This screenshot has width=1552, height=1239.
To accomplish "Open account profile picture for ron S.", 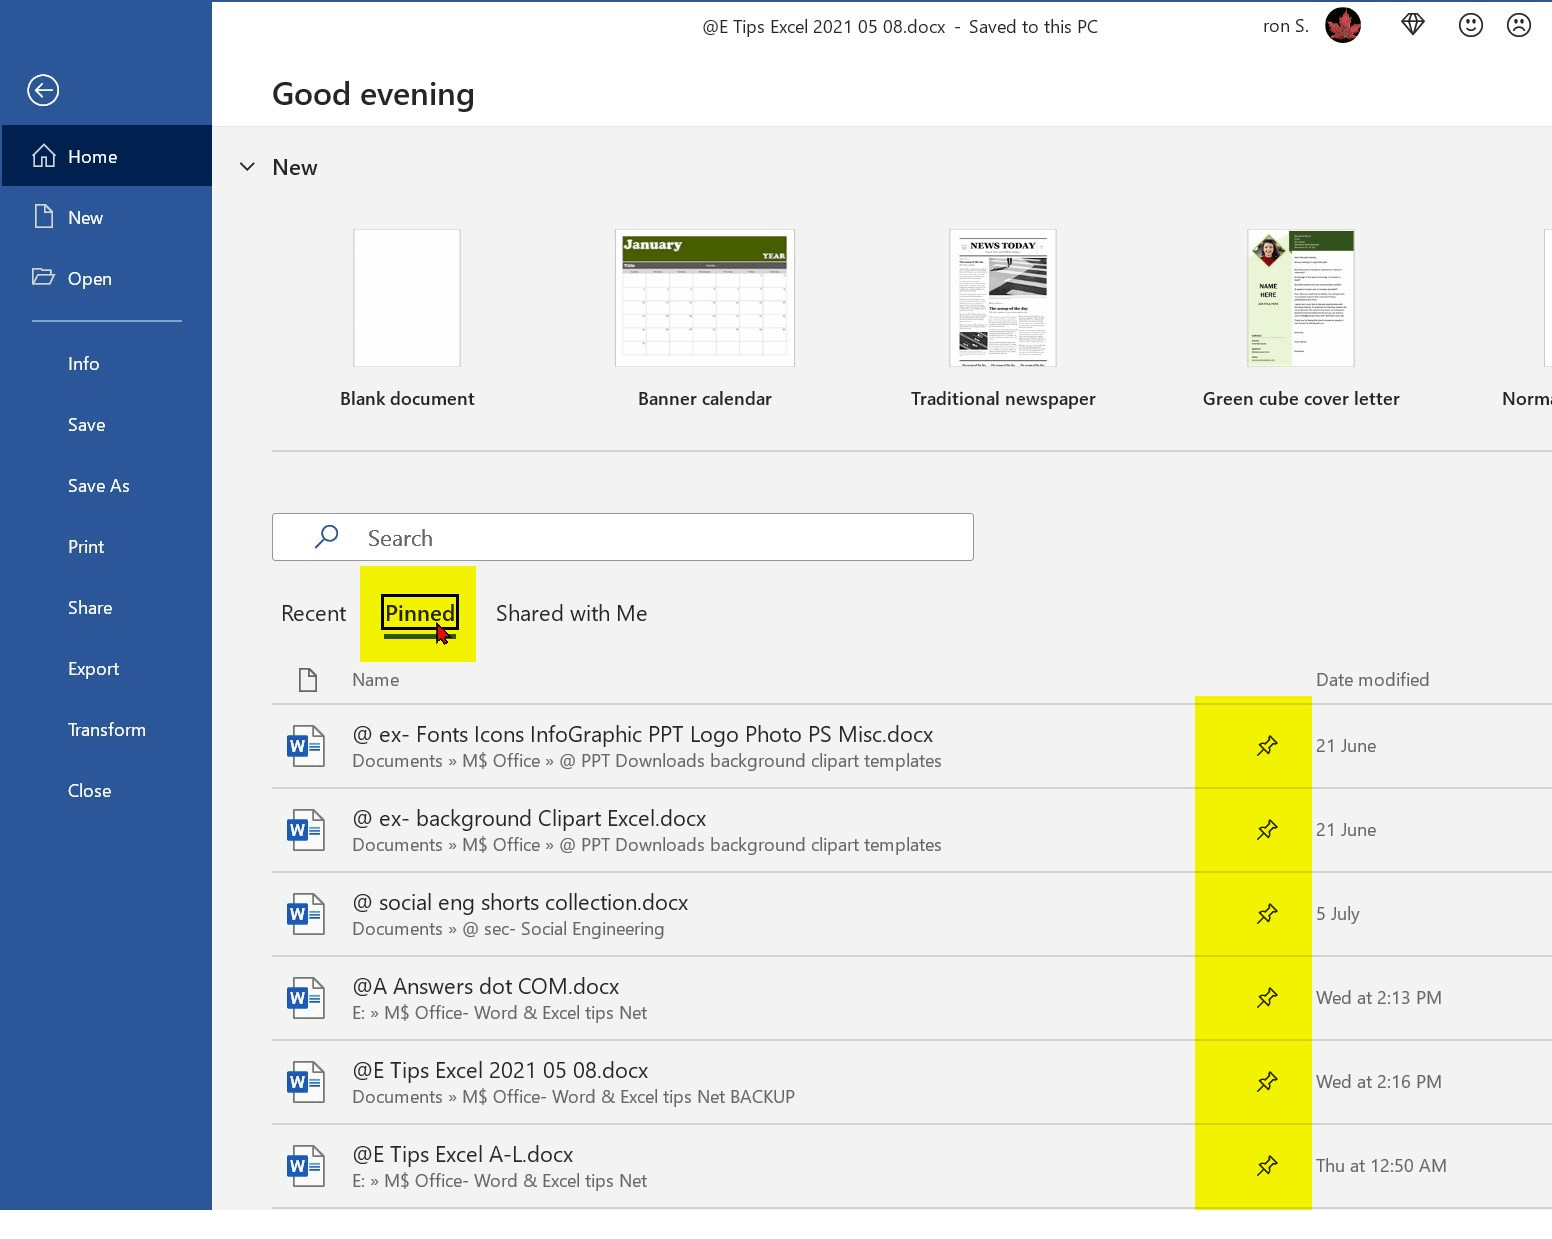I will coord(1343,26).
